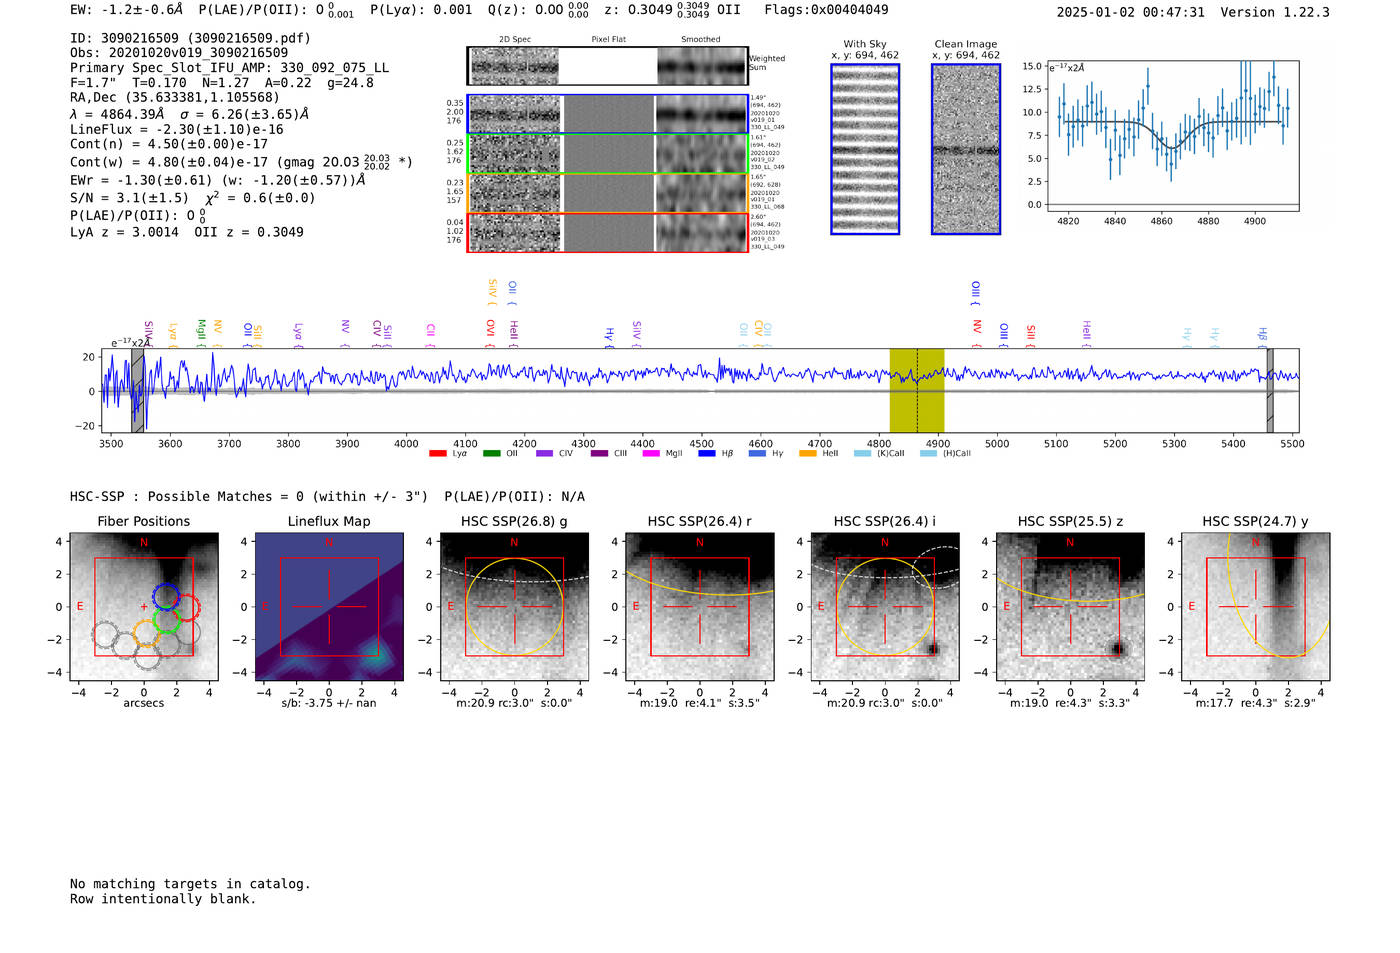Click the orange fiber circle in Fiber Positions
Image resolution: width=1400 pixels, height=953 pixels.
pyautogui.click(x=146, y=633)
